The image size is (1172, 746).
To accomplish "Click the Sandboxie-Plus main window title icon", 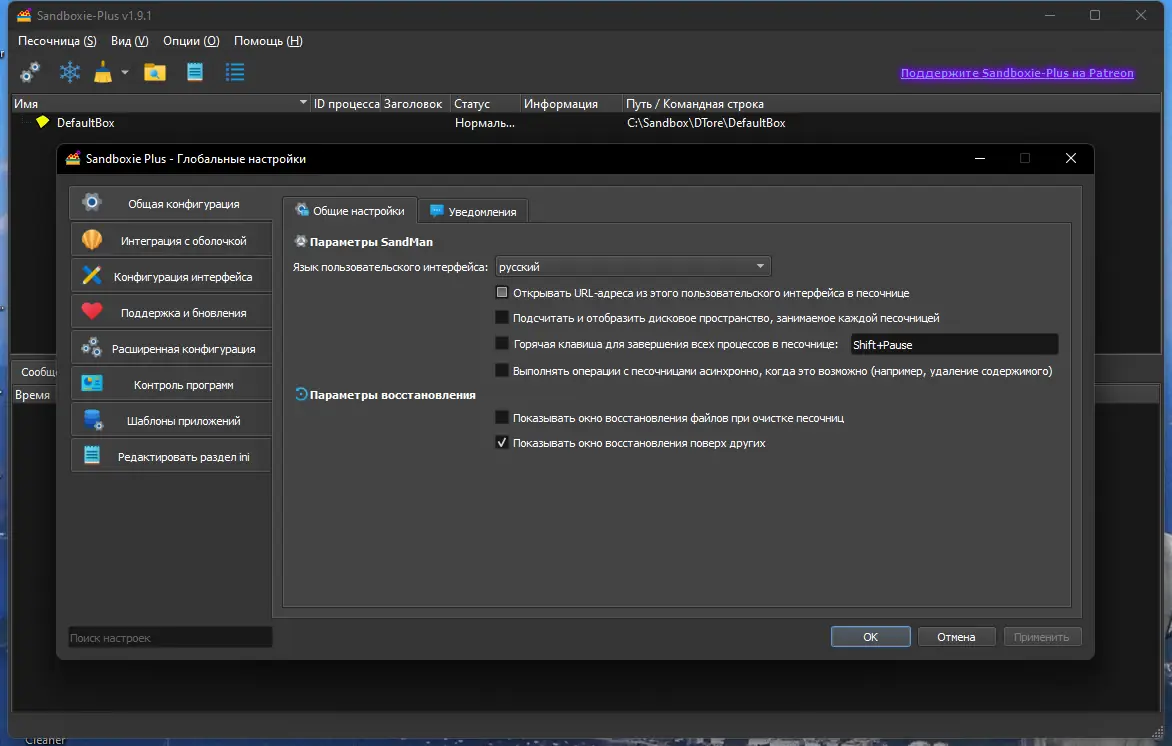I will click(25, 15).
